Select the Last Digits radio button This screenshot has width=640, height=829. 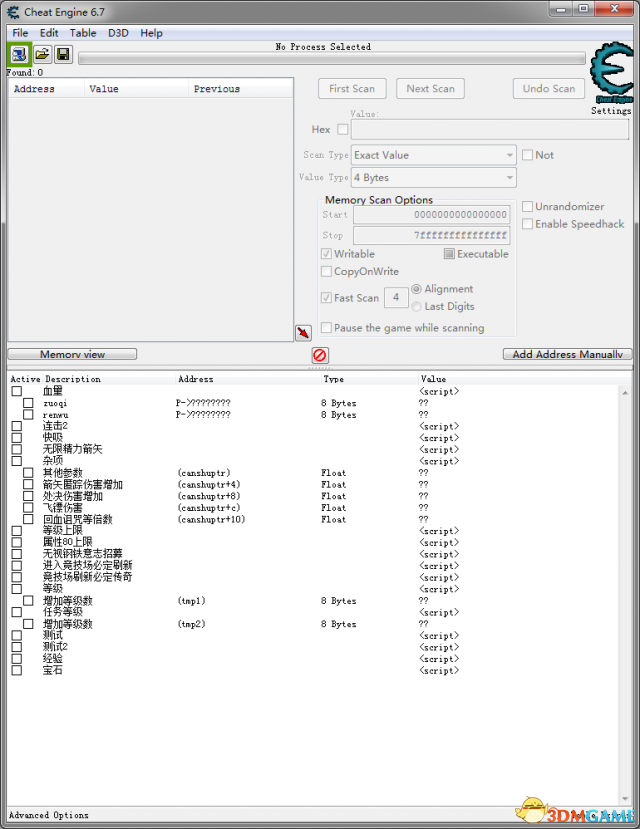(416, 306)
